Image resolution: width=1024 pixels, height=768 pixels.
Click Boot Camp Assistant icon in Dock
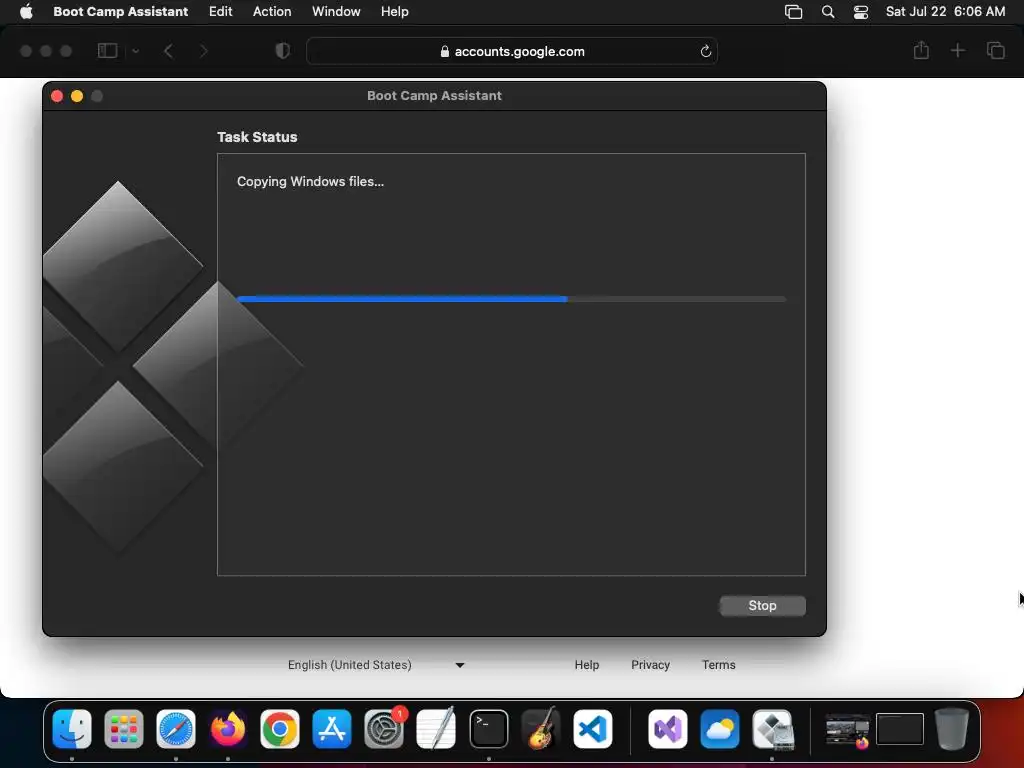pyautogui.click(x=772, y=729)
